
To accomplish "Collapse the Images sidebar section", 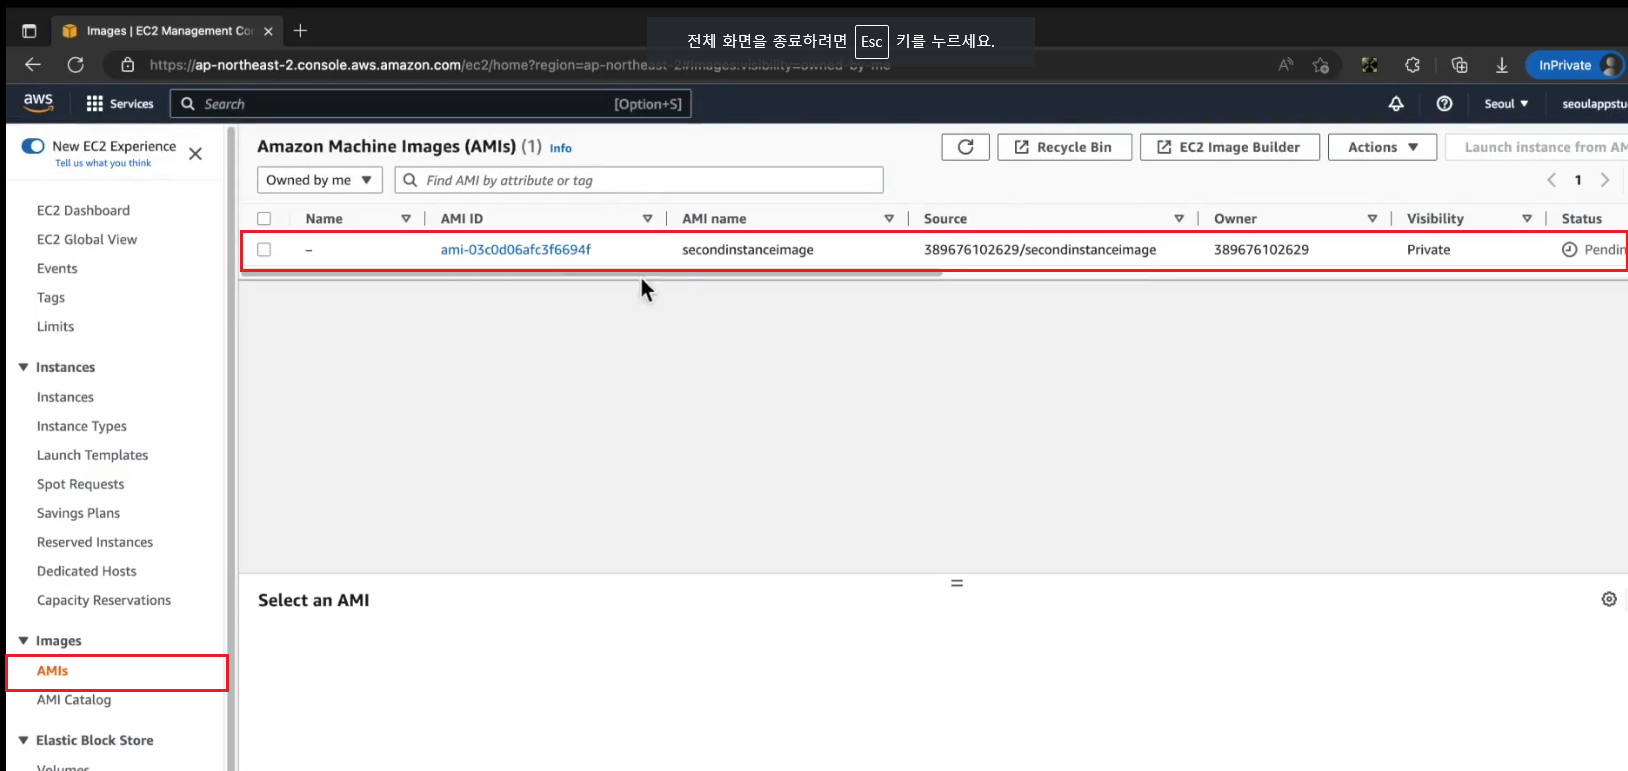I will point(23,641).
